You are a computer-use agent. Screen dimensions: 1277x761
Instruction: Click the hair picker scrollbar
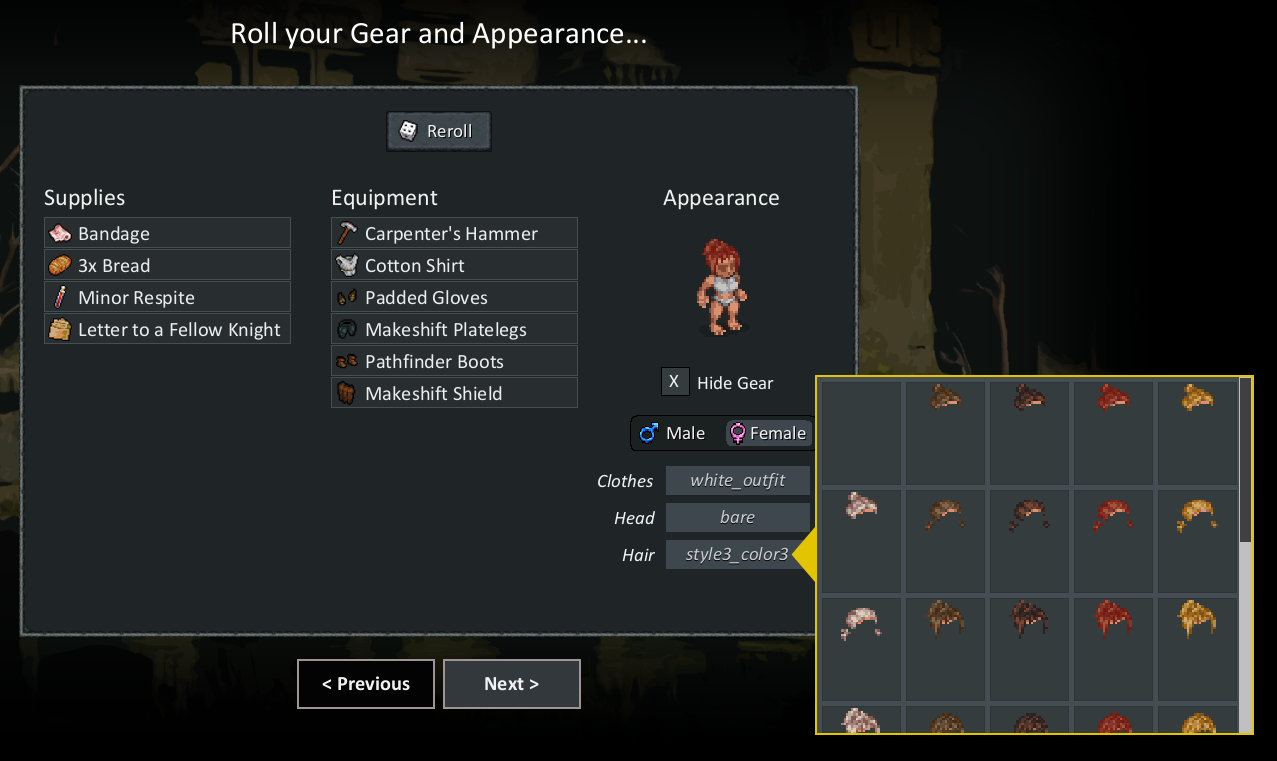pos(1245,555)
